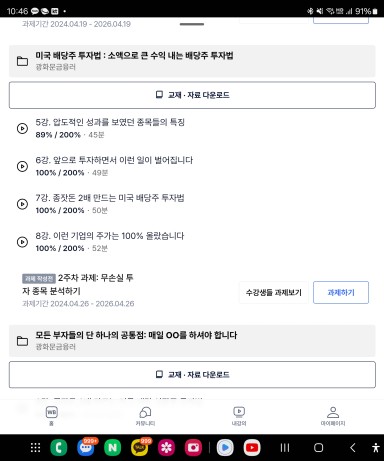
Task: Download materials for 미국 배당주 course
Action: (x=192, y=95)
